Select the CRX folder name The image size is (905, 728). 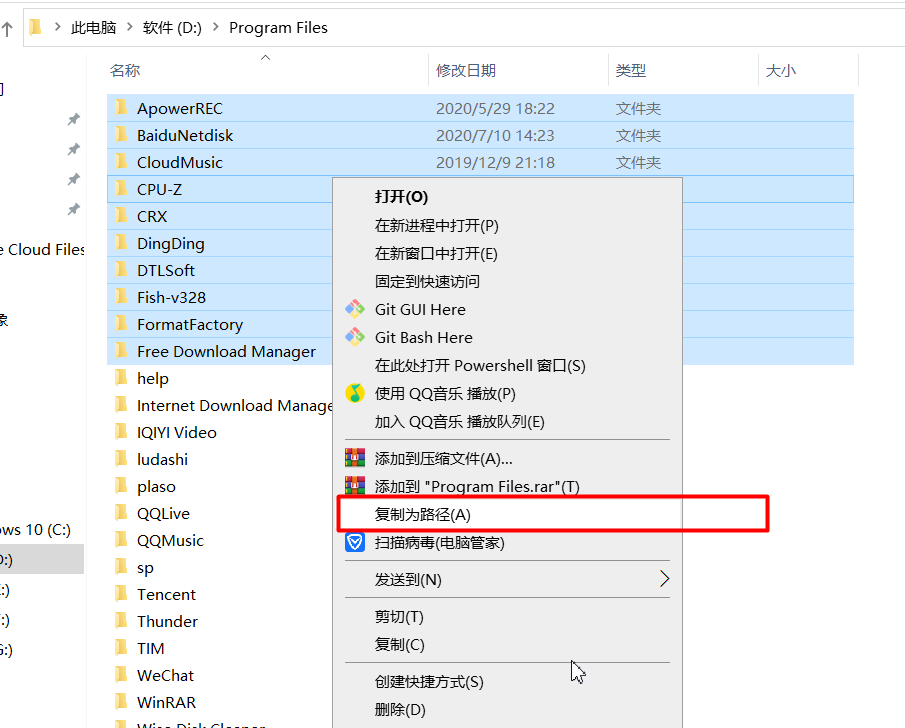click(x=152, y=216)
